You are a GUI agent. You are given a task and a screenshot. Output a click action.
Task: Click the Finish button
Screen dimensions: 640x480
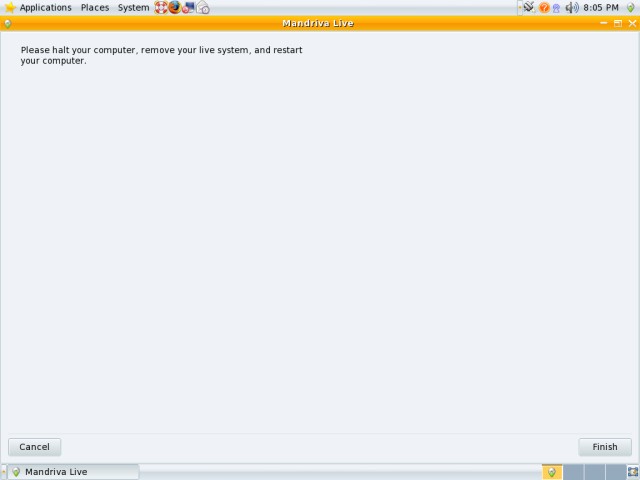[604, 447]
